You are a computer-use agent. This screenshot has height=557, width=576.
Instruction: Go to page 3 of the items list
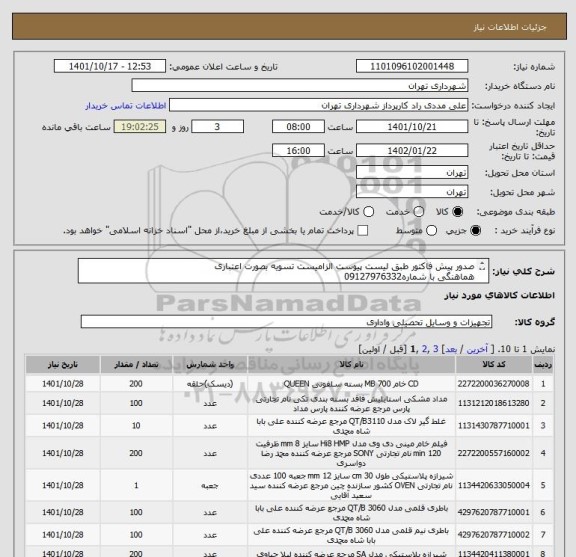(436, 349)
